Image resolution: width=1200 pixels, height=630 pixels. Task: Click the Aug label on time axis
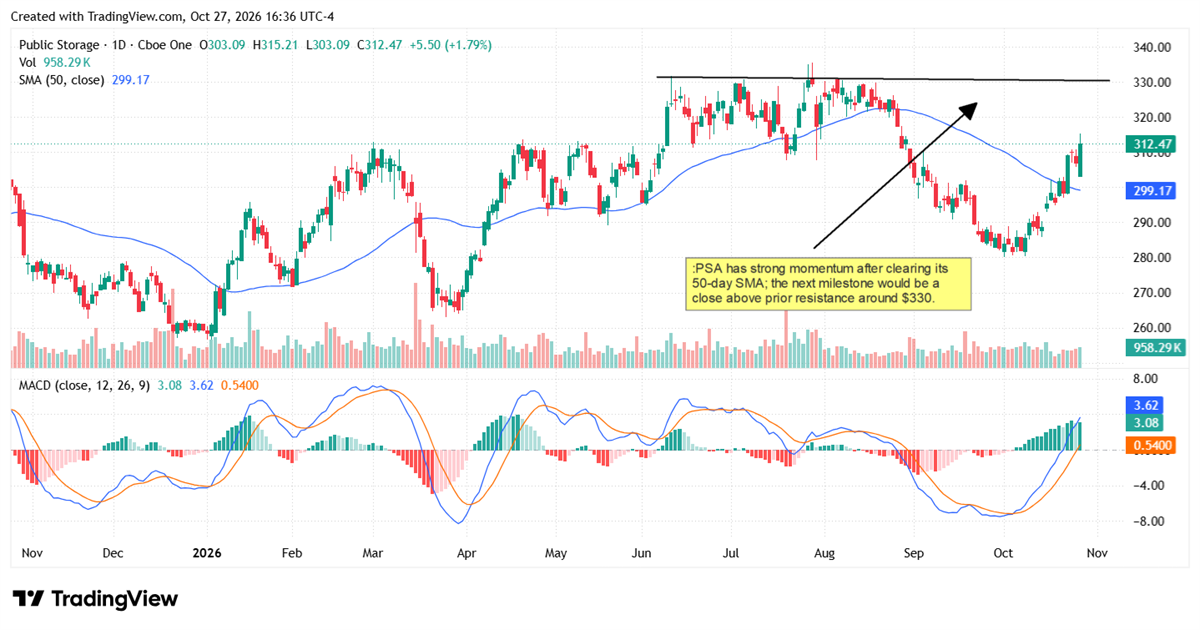pos(824,552)
